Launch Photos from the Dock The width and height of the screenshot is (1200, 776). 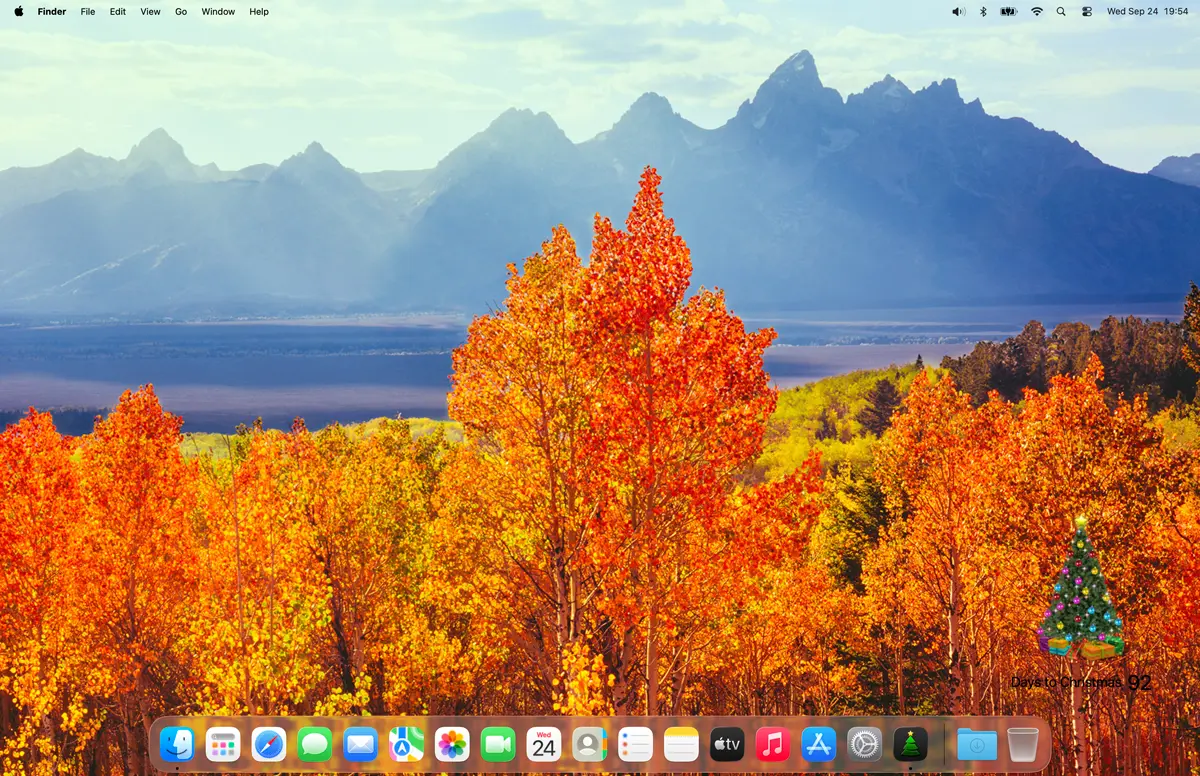click(x=452, y=744)
